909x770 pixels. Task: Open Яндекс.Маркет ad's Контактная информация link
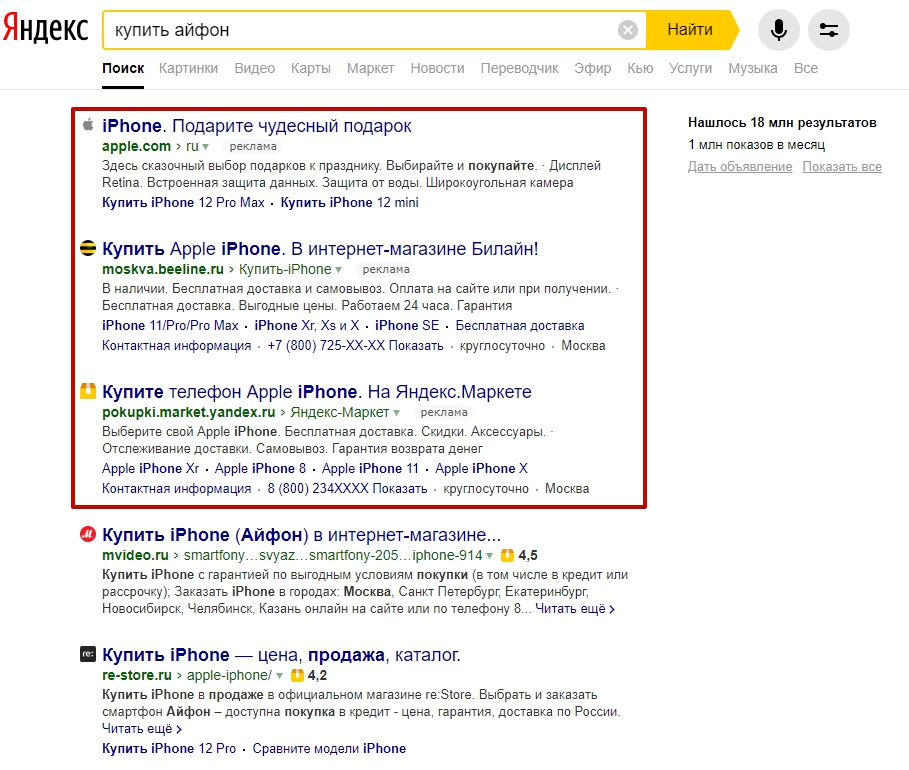pyautogui.click(x=177, y=489)
